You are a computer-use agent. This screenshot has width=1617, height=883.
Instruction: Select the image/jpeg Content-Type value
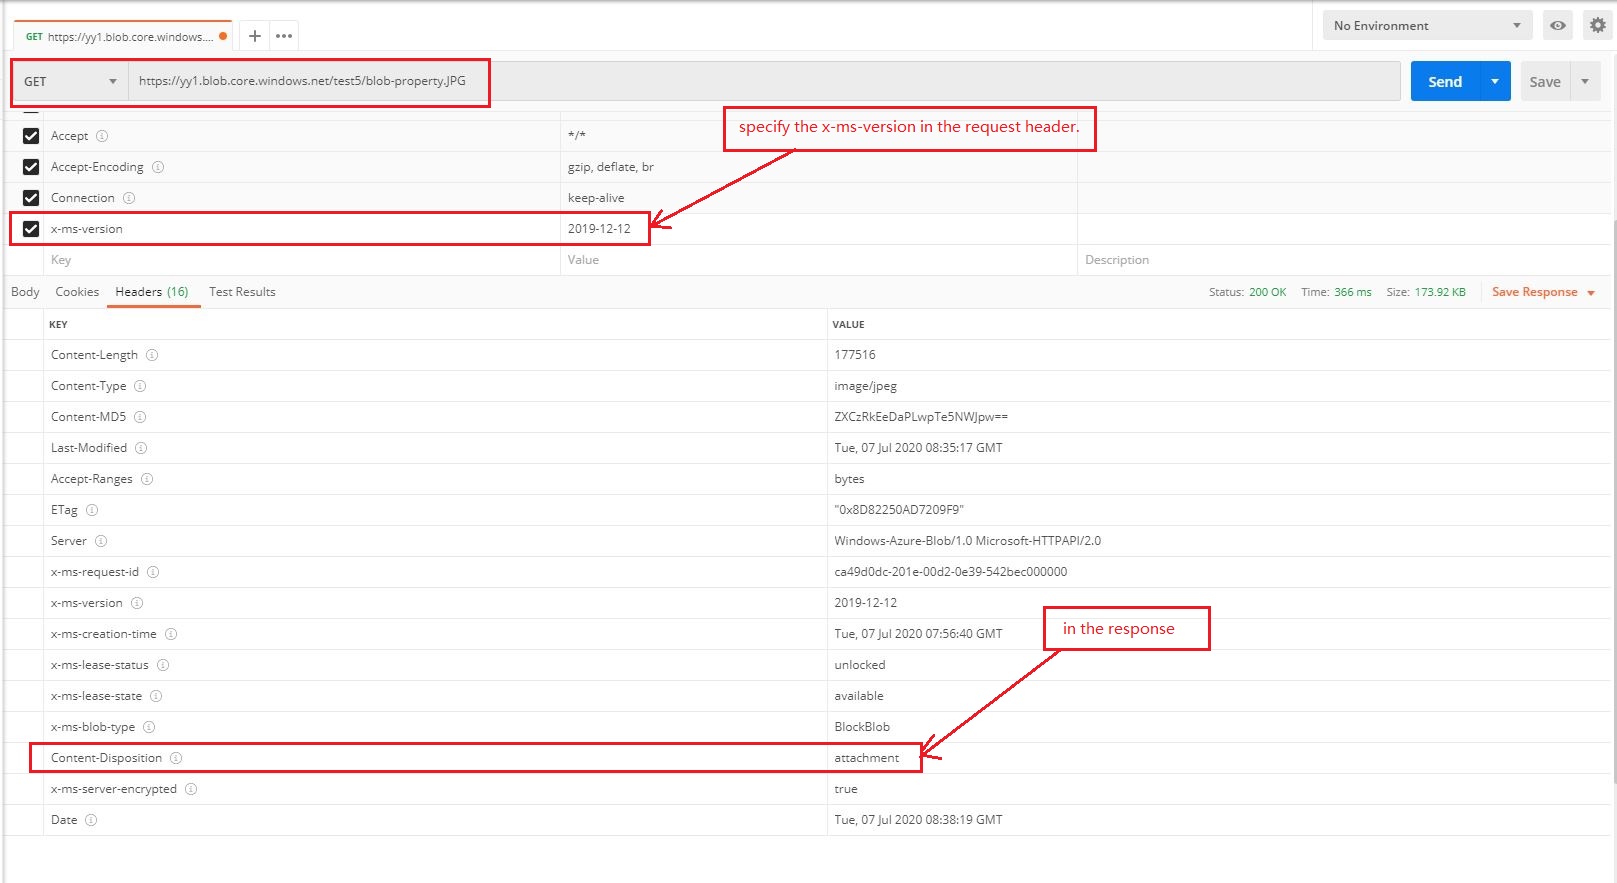[x=866, y=386]
